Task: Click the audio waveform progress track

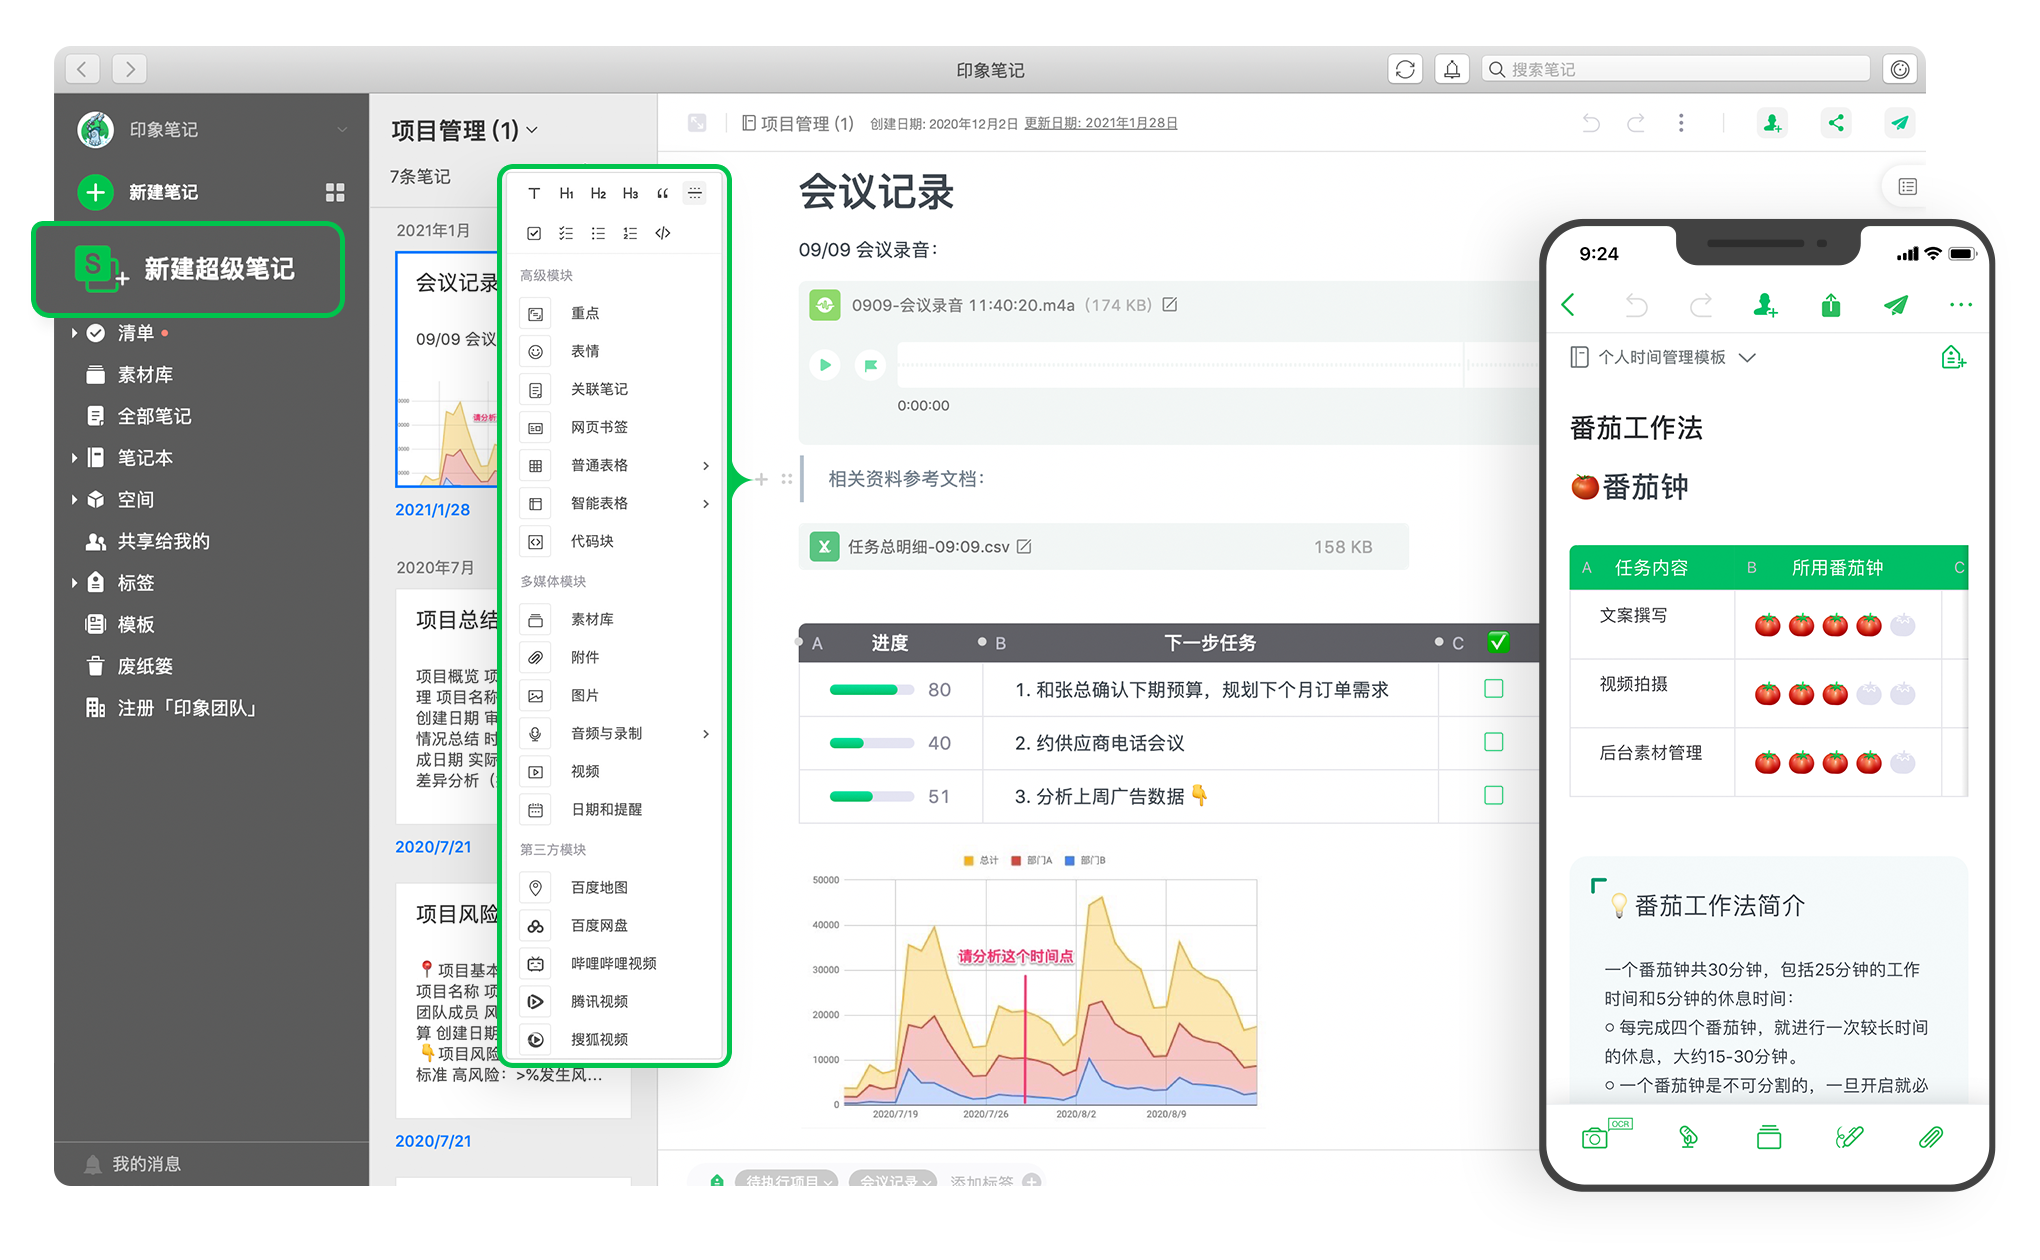Action: [1218, 365]
